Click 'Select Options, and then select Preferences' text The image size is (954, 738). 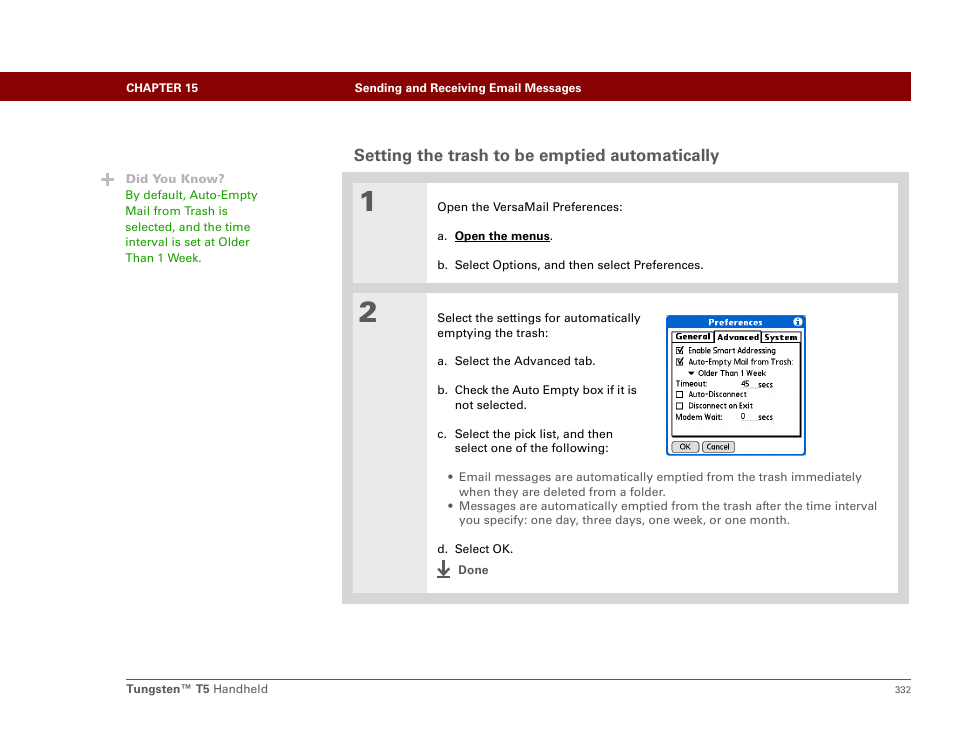(579, 265)
